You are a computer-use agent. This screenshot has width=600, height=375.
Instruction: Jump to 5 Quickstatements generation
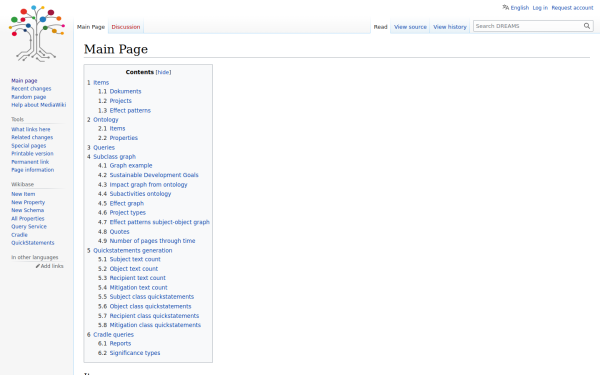coord(133,251)
